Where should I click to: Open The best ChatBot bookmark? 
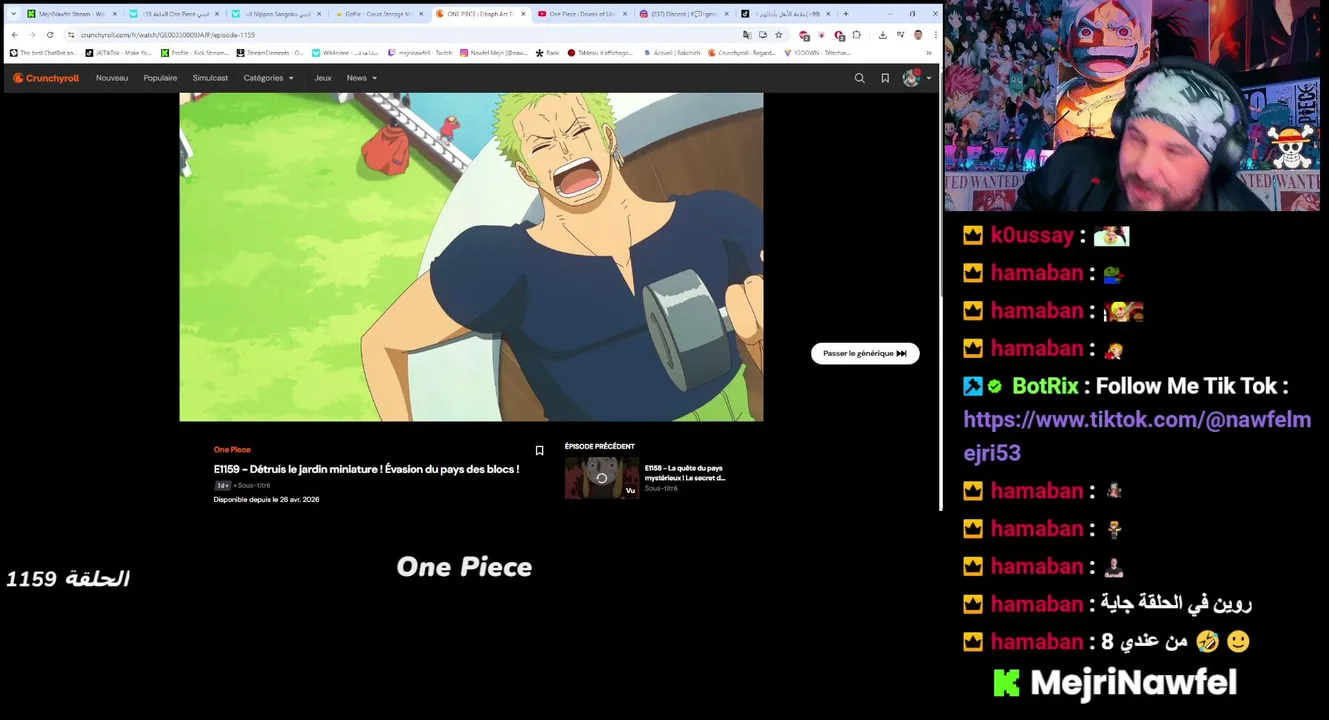click(x=43, y=53)
